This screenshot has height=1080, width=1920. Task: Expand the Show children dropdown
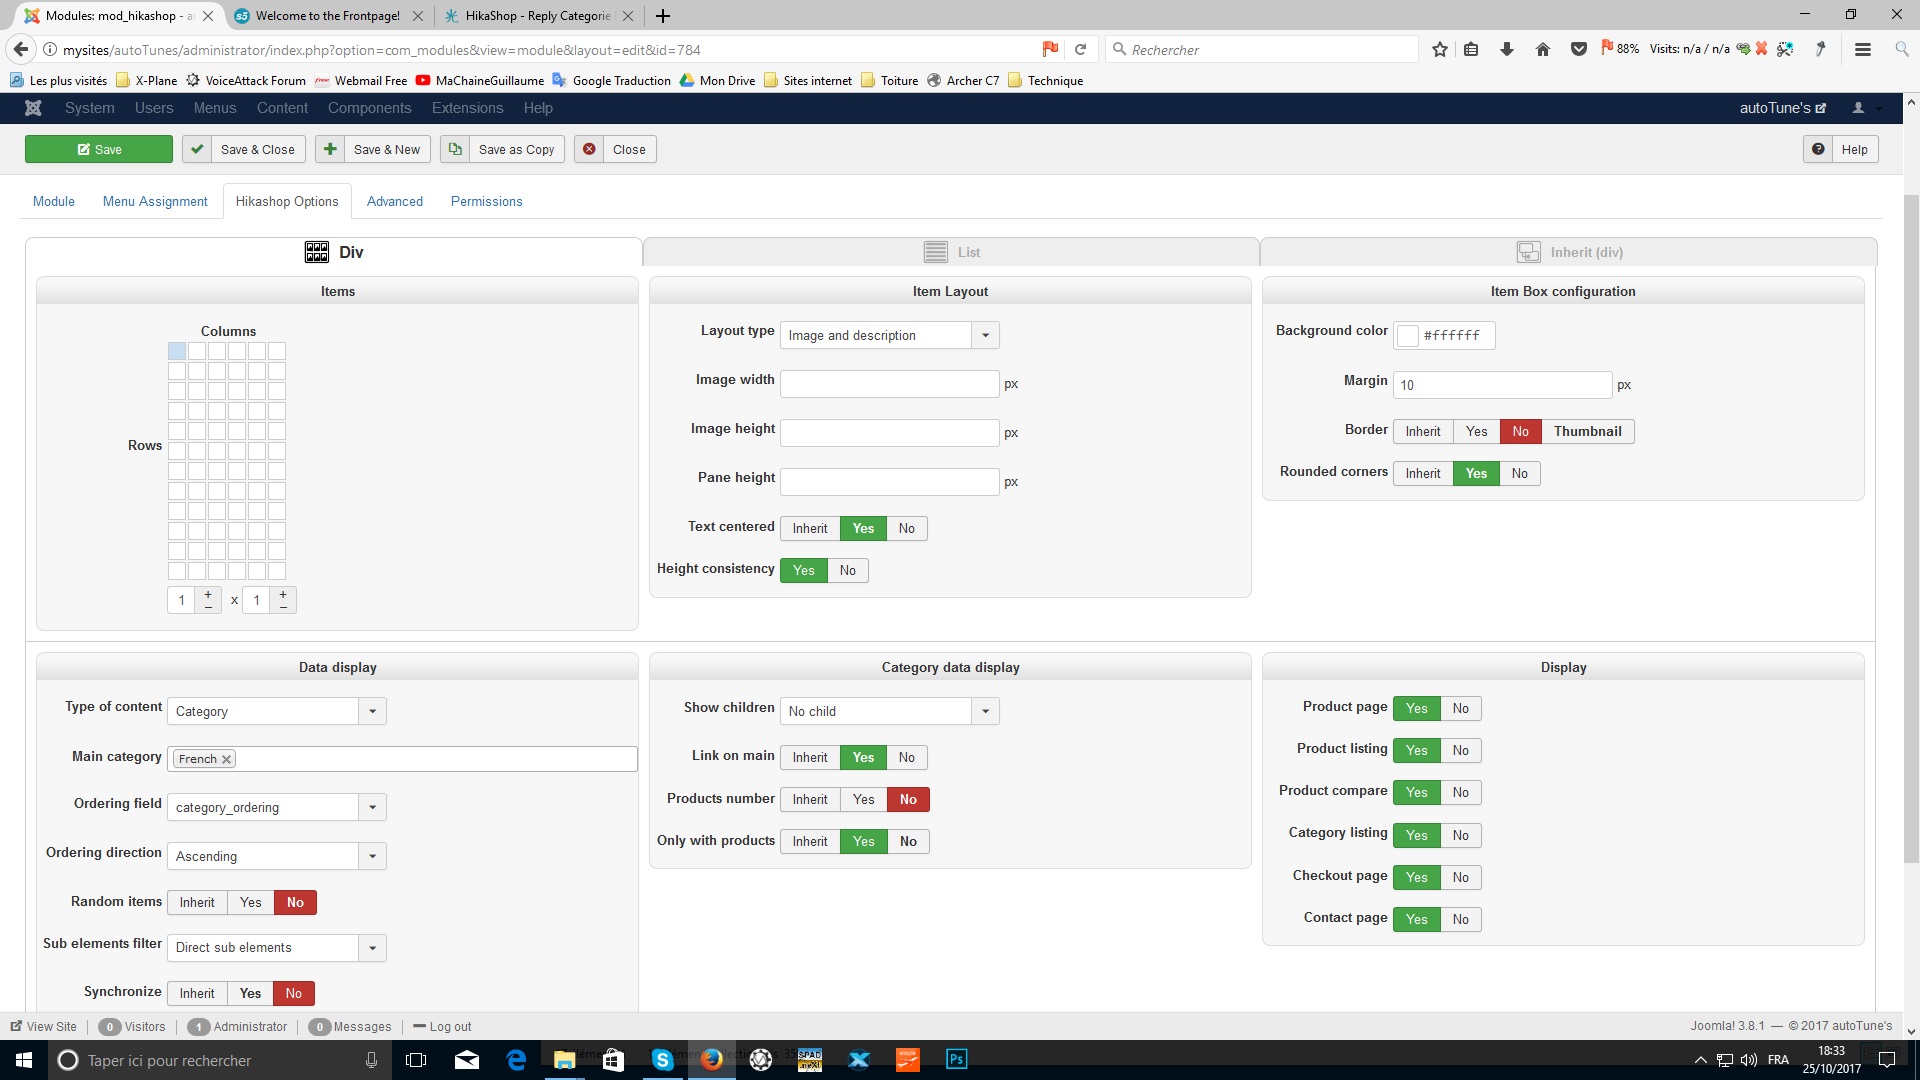[x=985, y=711]
